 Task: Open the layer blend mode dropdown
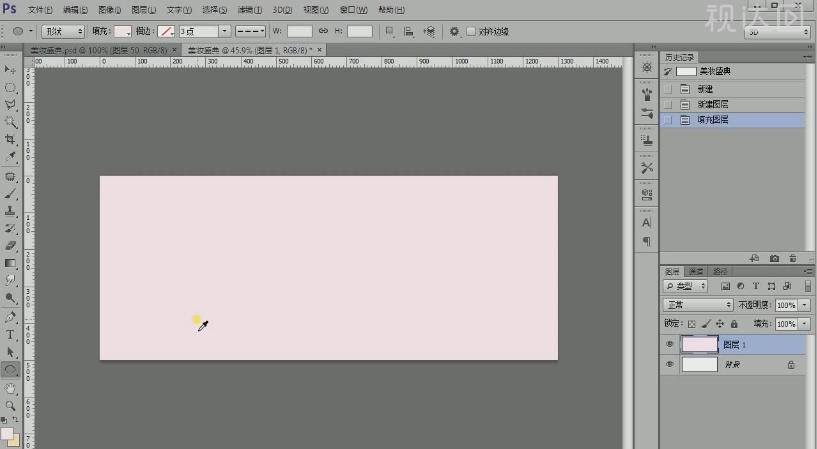click(x=698, y=305)
